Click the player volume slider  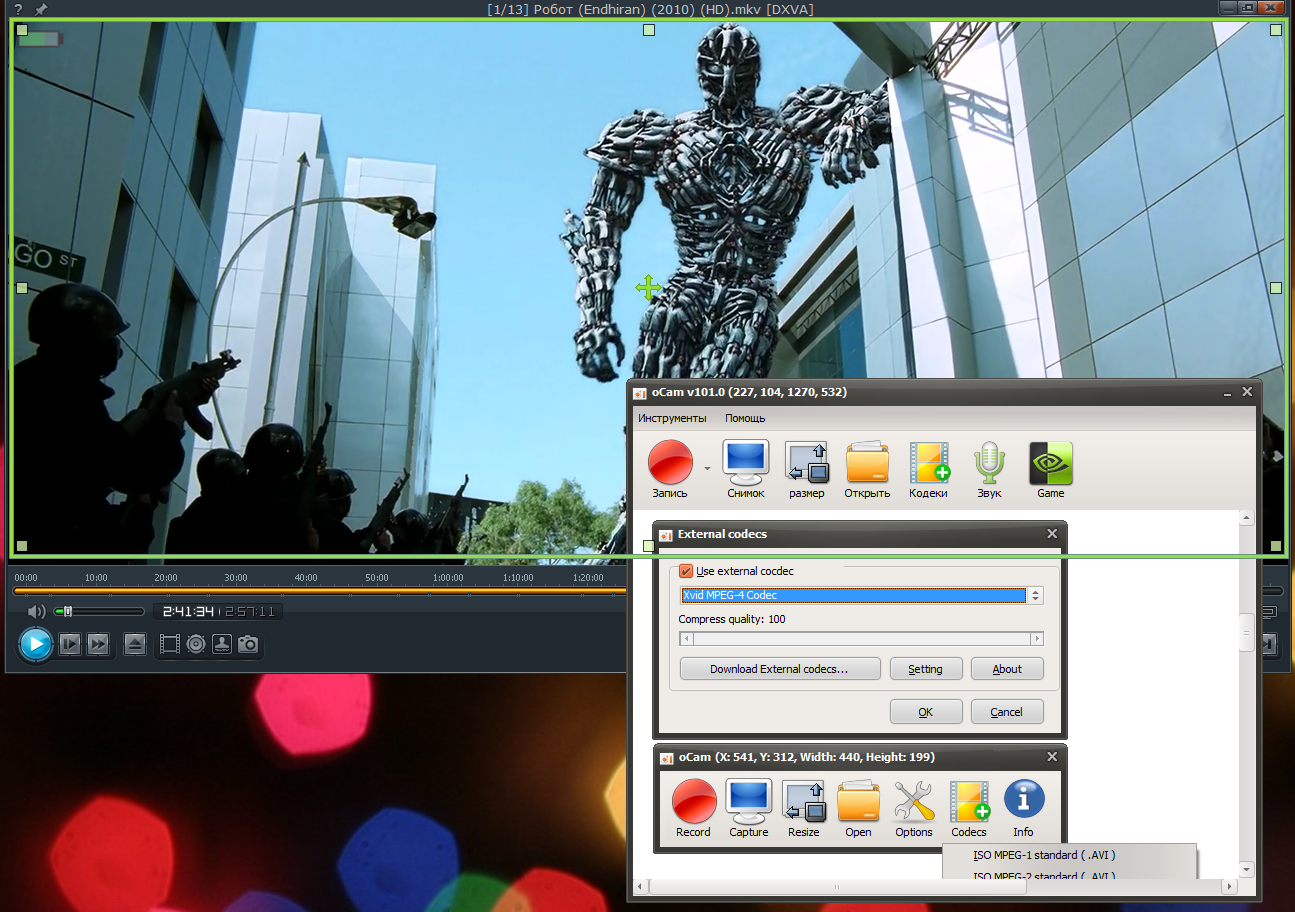pos(99,611)
